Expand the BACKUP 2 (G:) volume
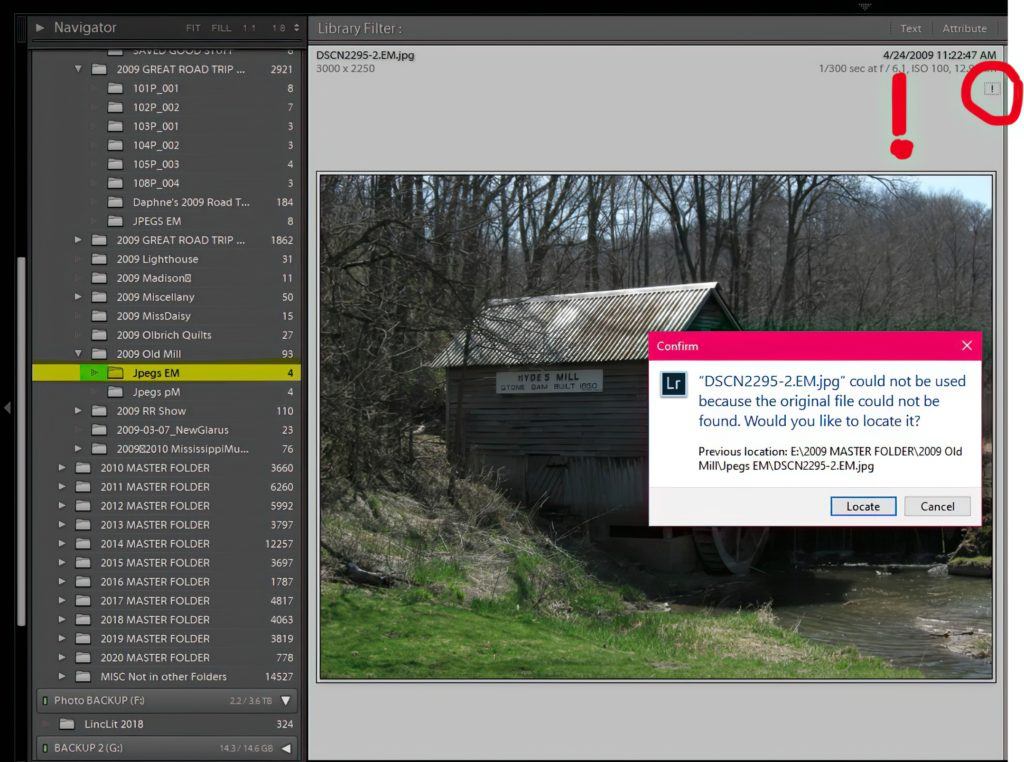 tap(285, 748)
